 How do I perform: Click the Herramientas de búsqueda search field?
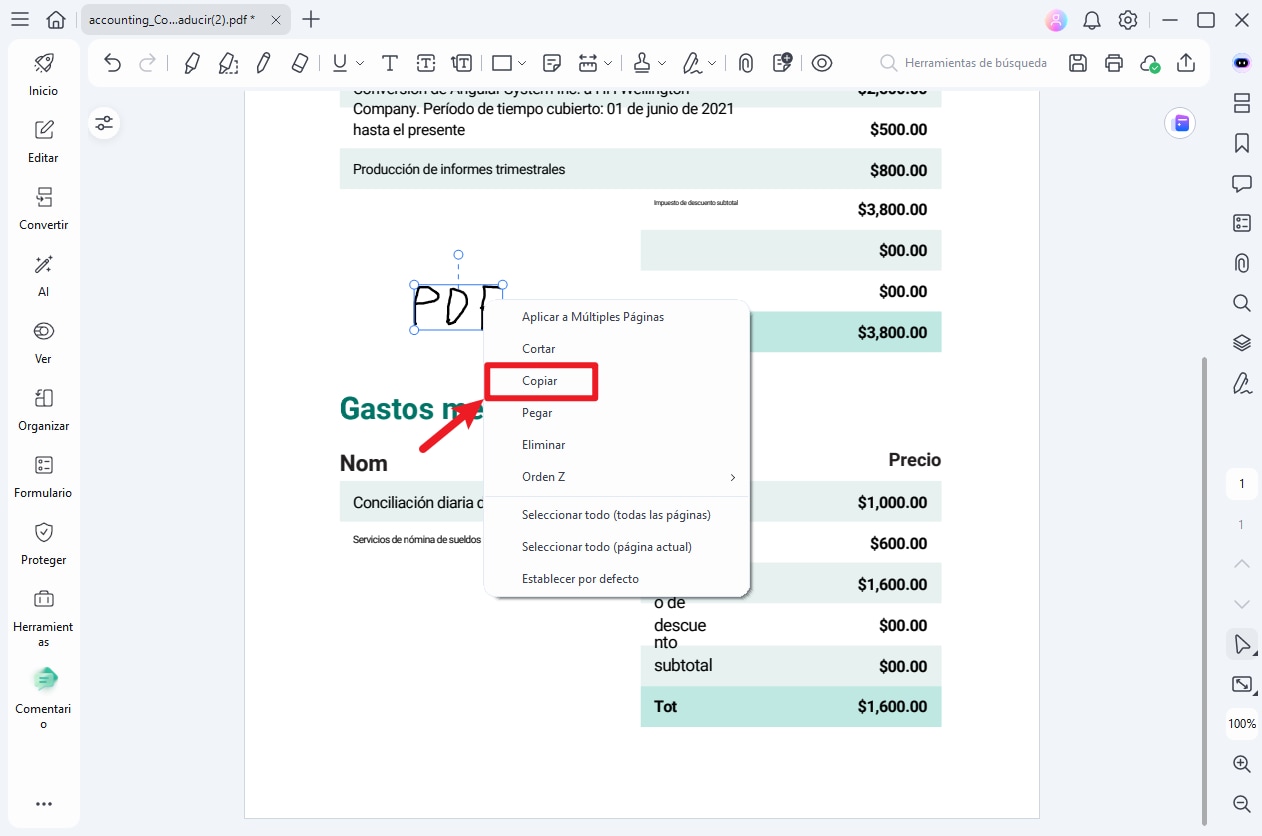pyautogui.click(x=975, y=63)
